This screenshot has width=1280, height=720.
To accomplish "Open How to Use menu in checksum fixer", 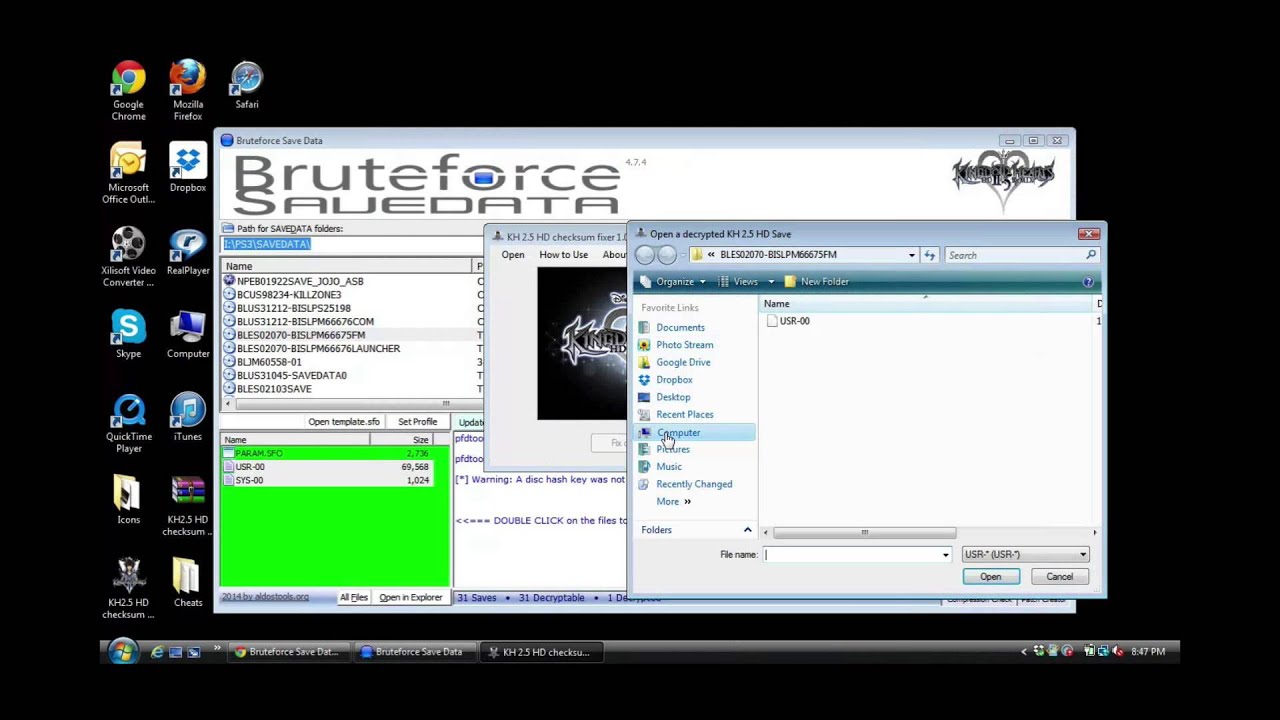I will [563, 255].
